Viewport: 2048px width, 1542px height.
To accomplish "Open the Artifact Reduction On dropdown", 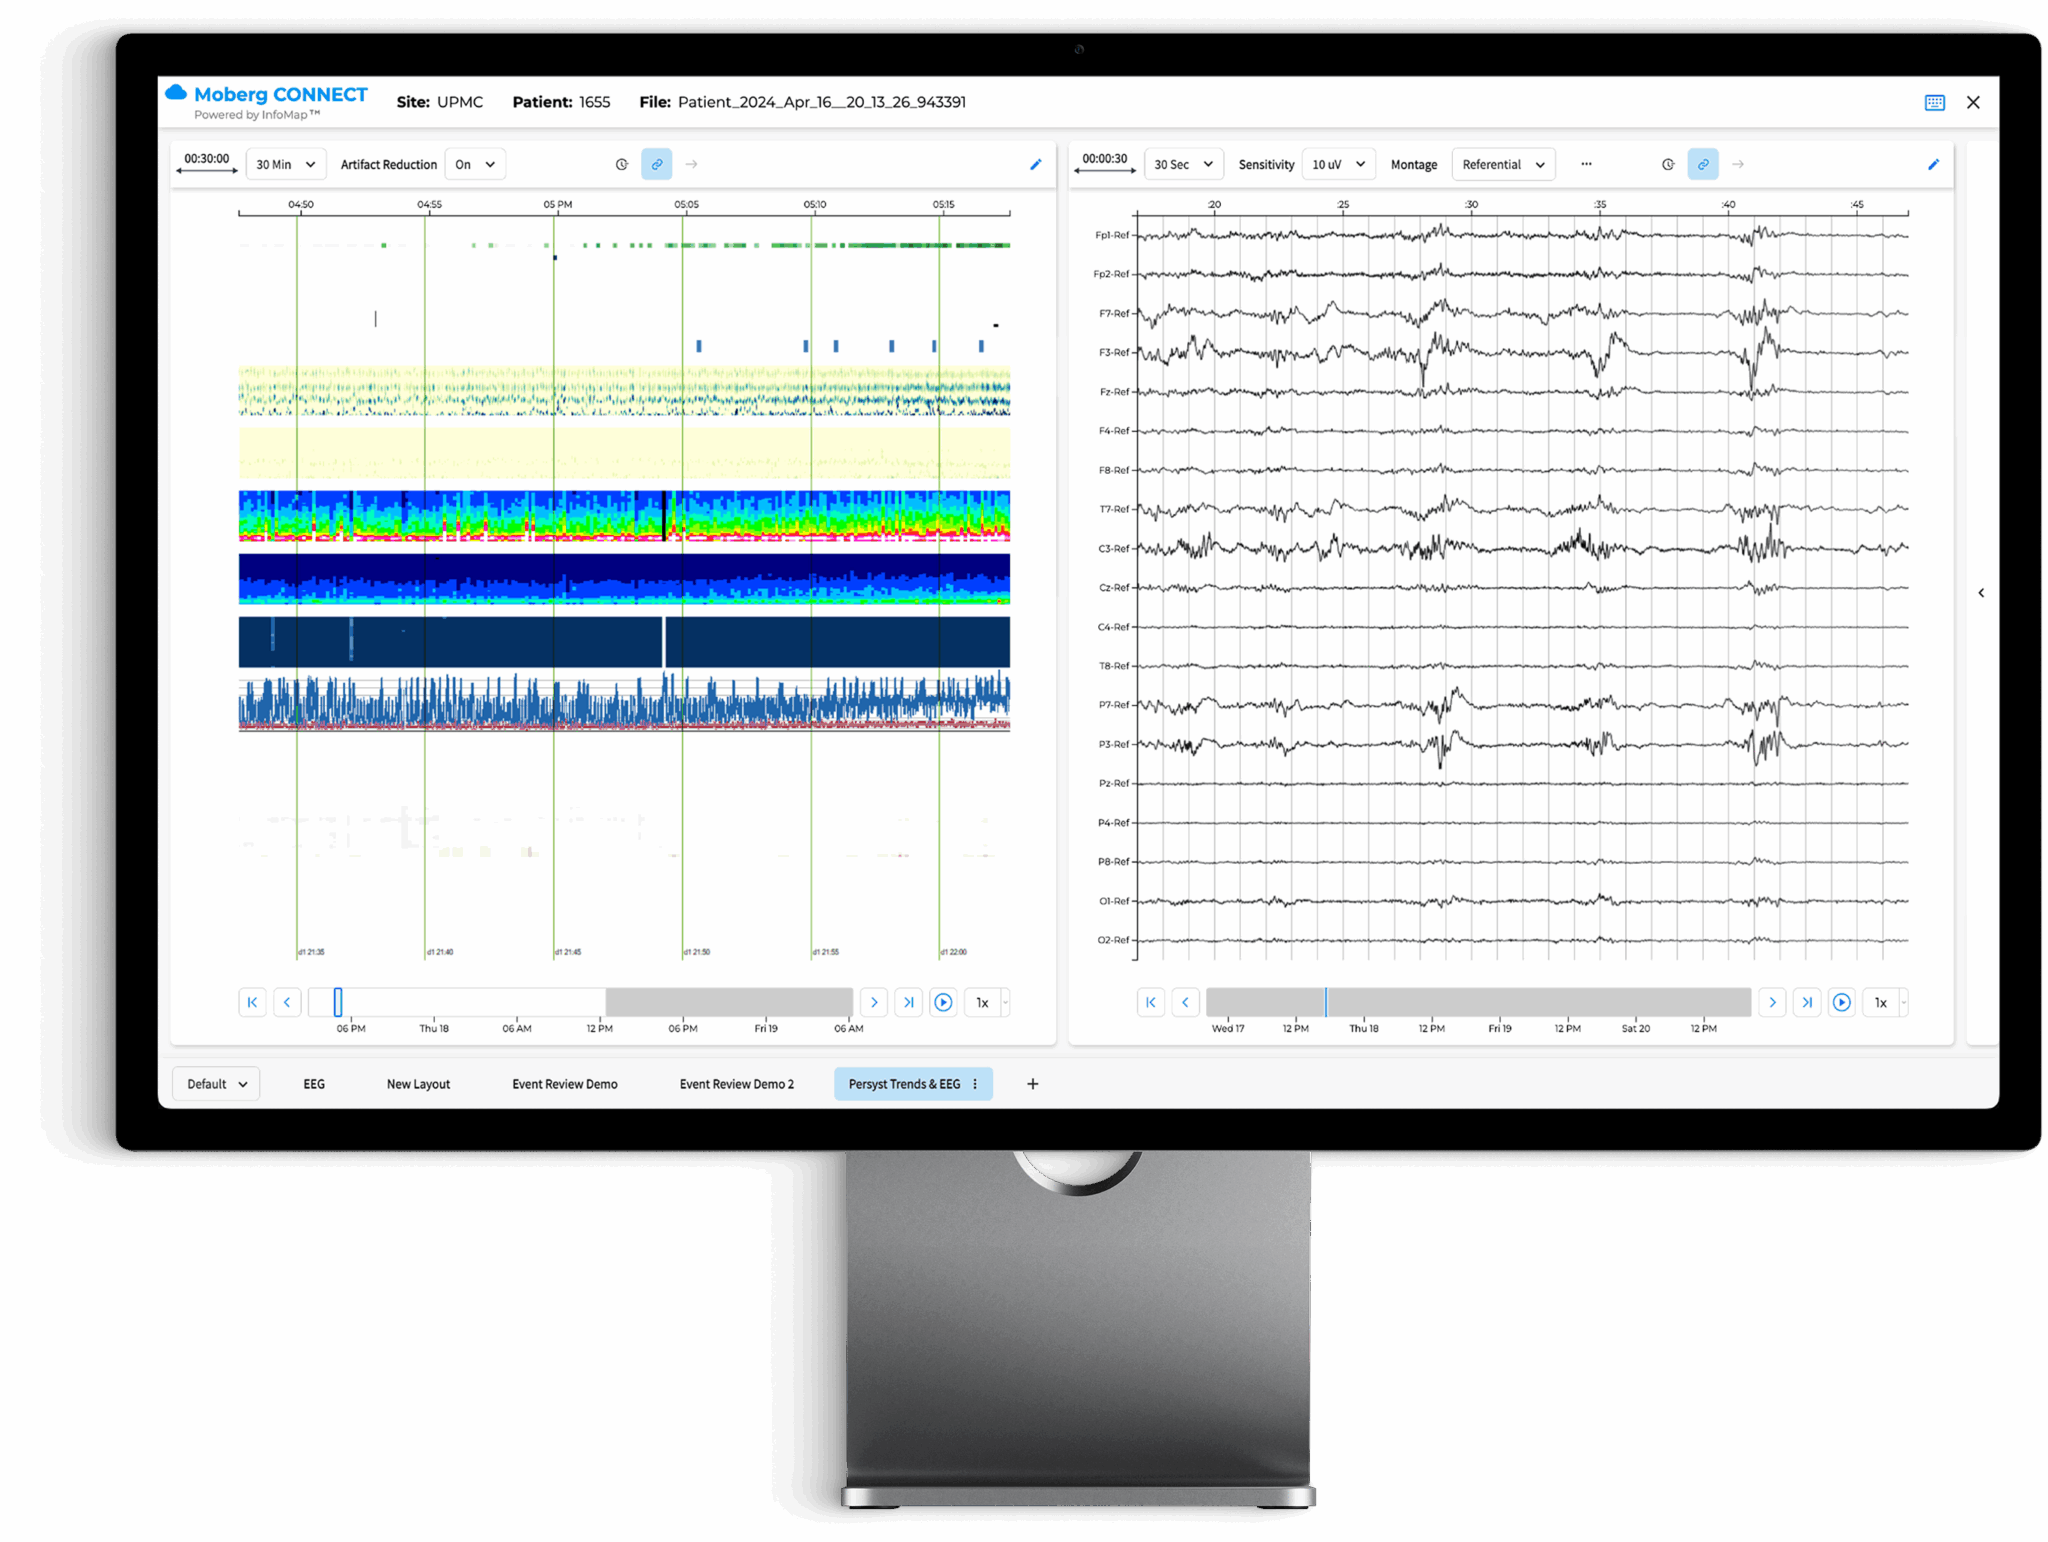I will pyautogui.click(x=474, y=164).
